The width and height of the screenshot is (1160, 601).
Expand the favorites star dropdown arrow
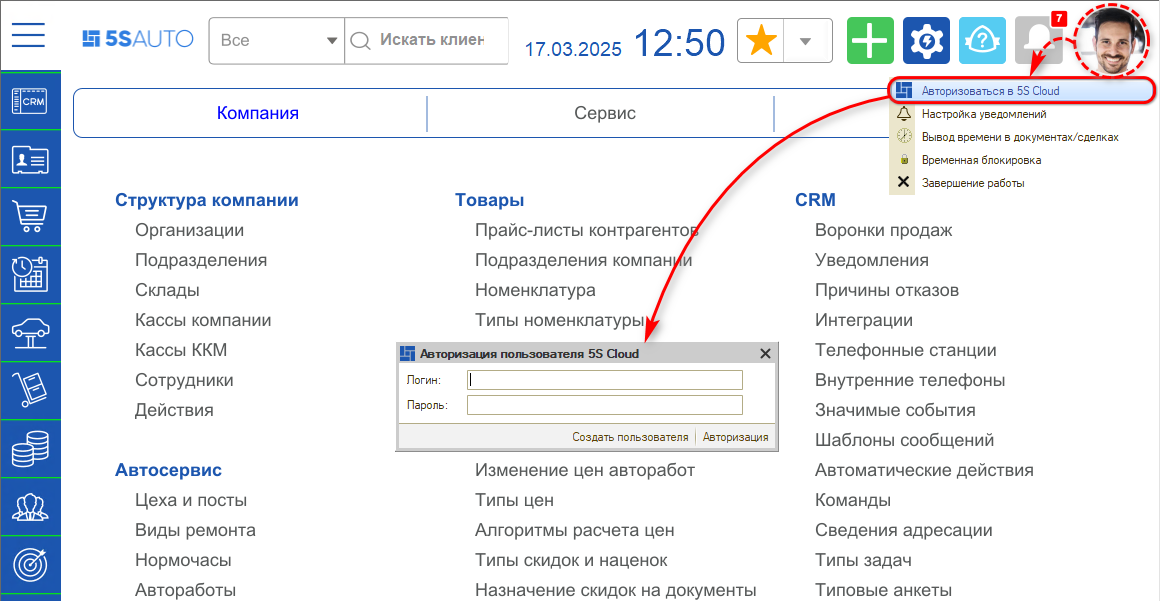coord(806,41)
